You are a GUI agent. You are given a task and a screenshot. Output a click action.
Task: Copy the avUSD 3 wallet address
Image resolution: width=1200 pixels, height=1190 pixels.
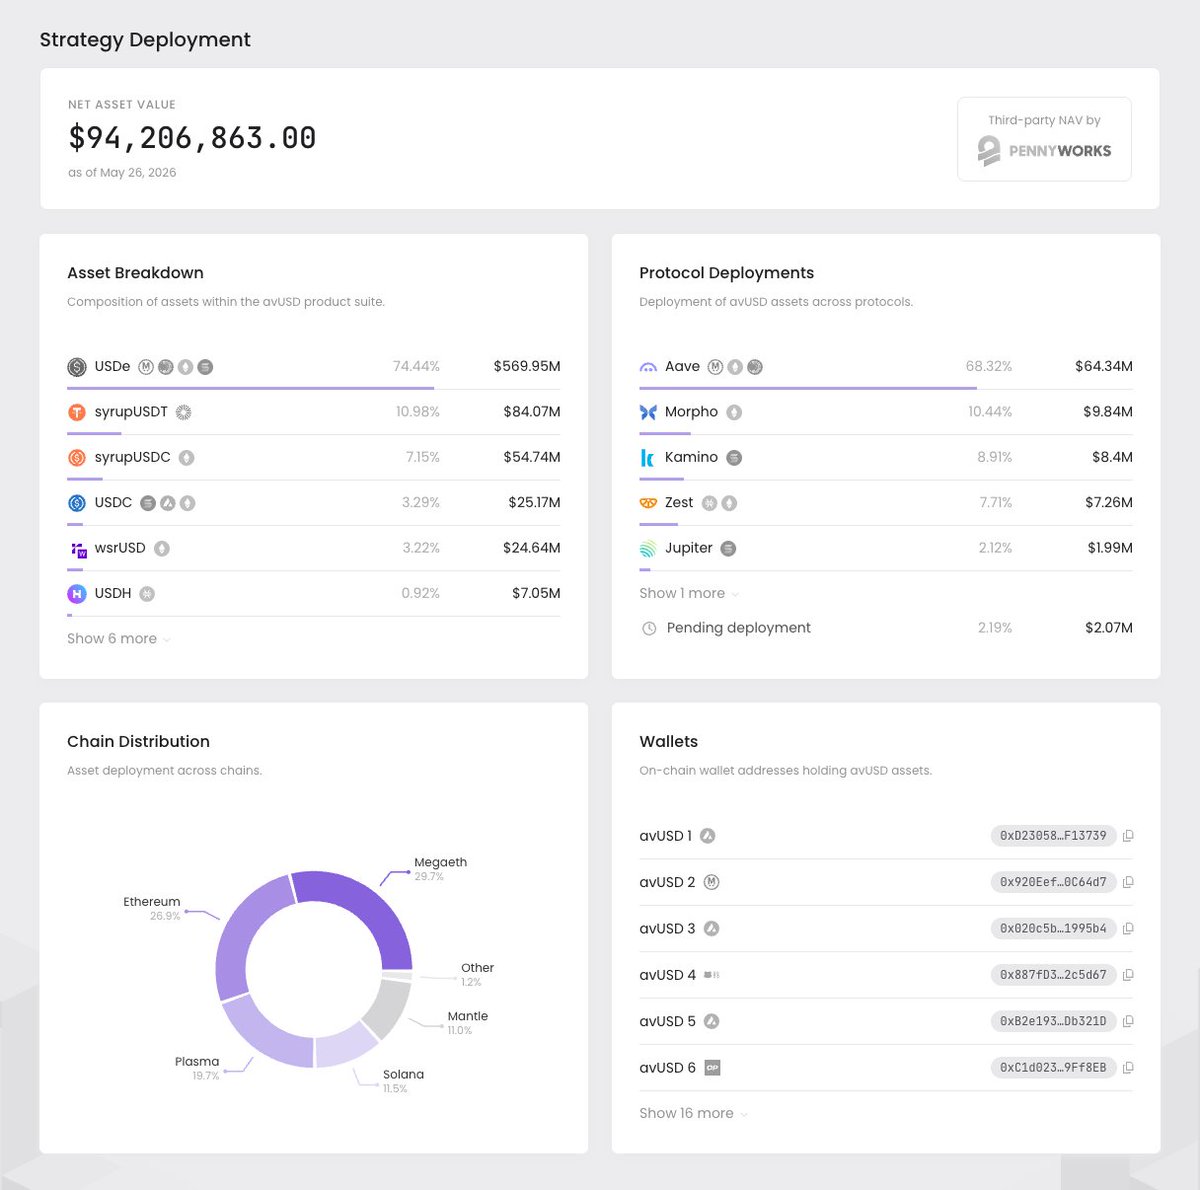[1128, 928]
